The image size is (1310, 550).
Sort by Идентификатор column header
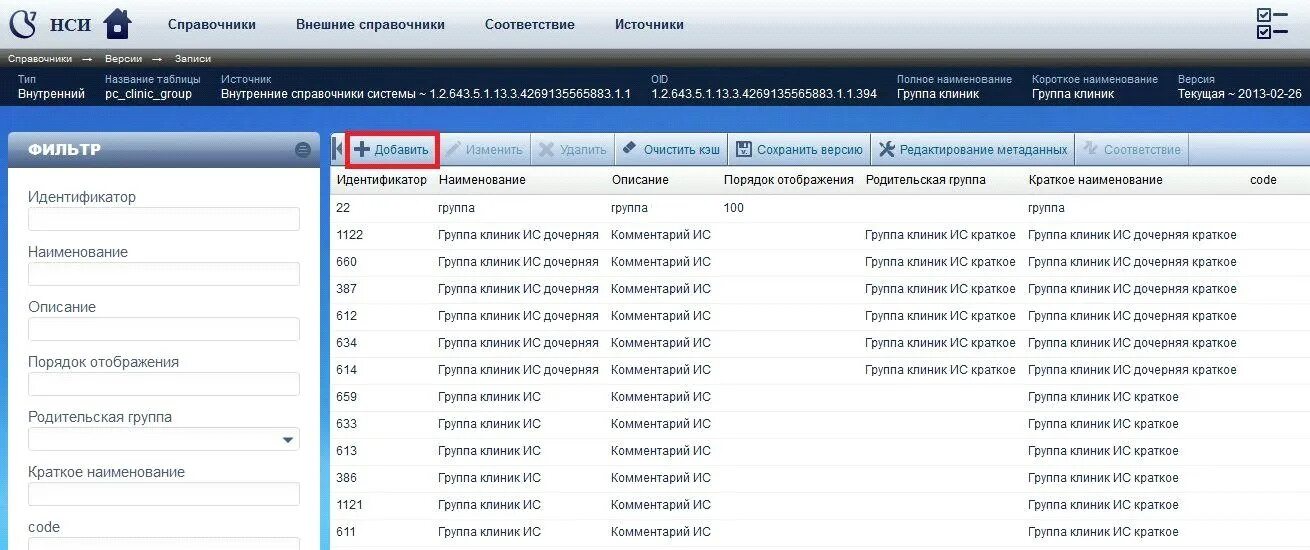[382, 180]
